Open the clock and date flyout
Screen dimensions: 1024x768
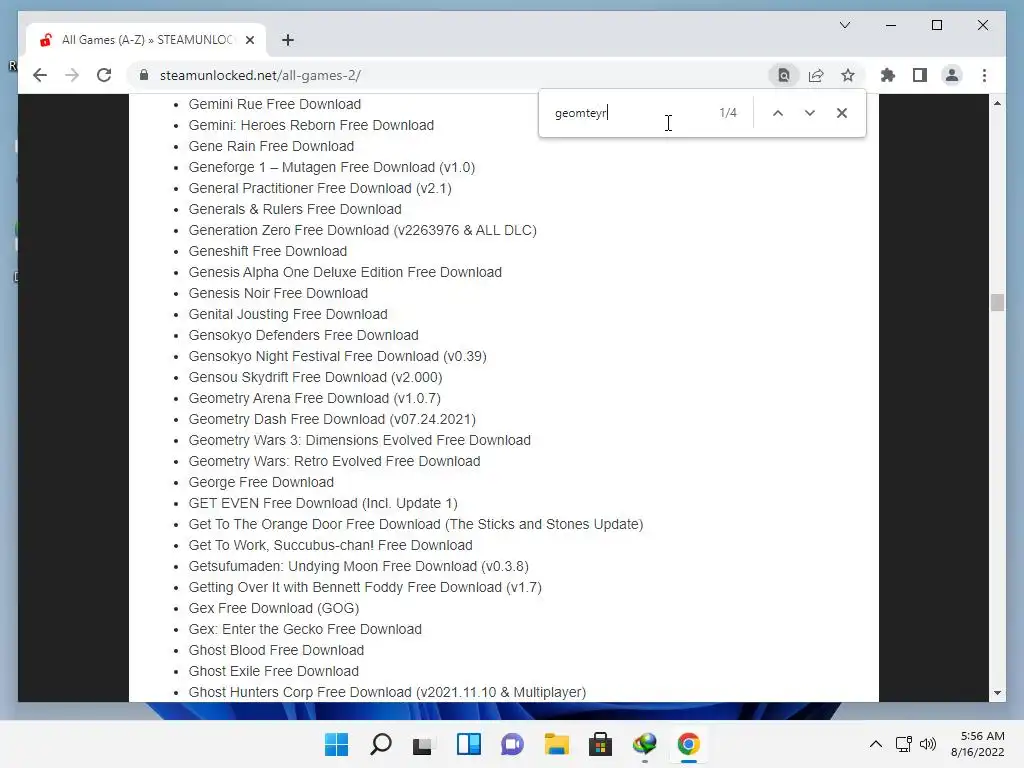(978, 744)
